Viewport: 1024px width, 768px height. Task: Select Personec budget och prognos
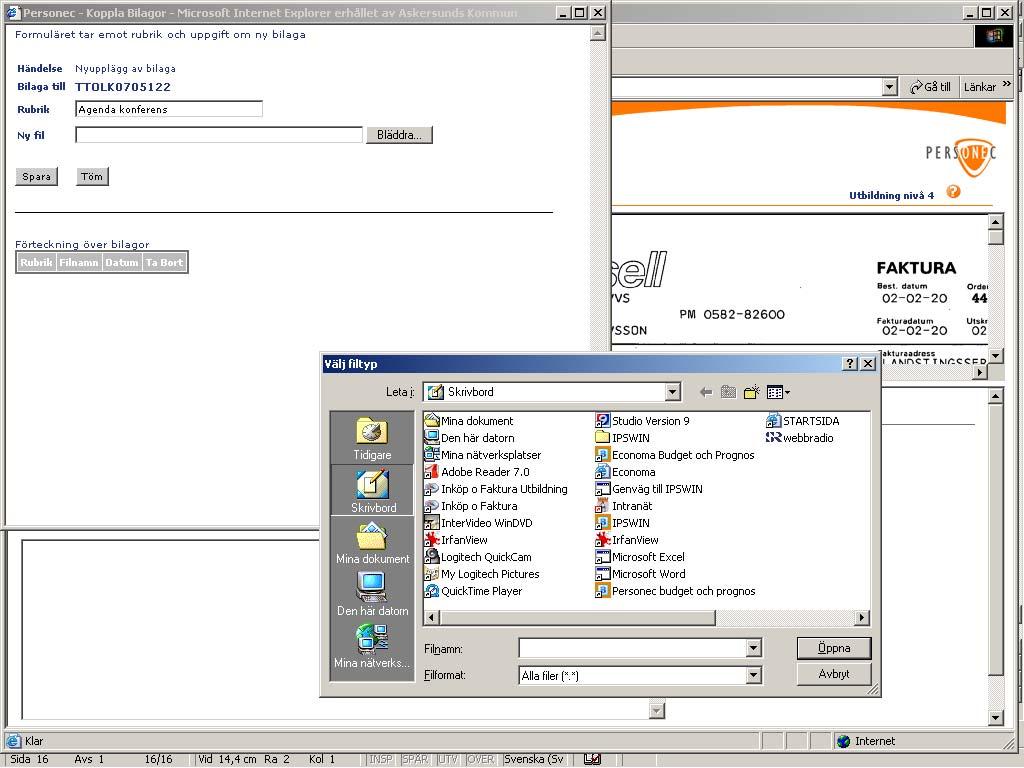pos(675,590)
